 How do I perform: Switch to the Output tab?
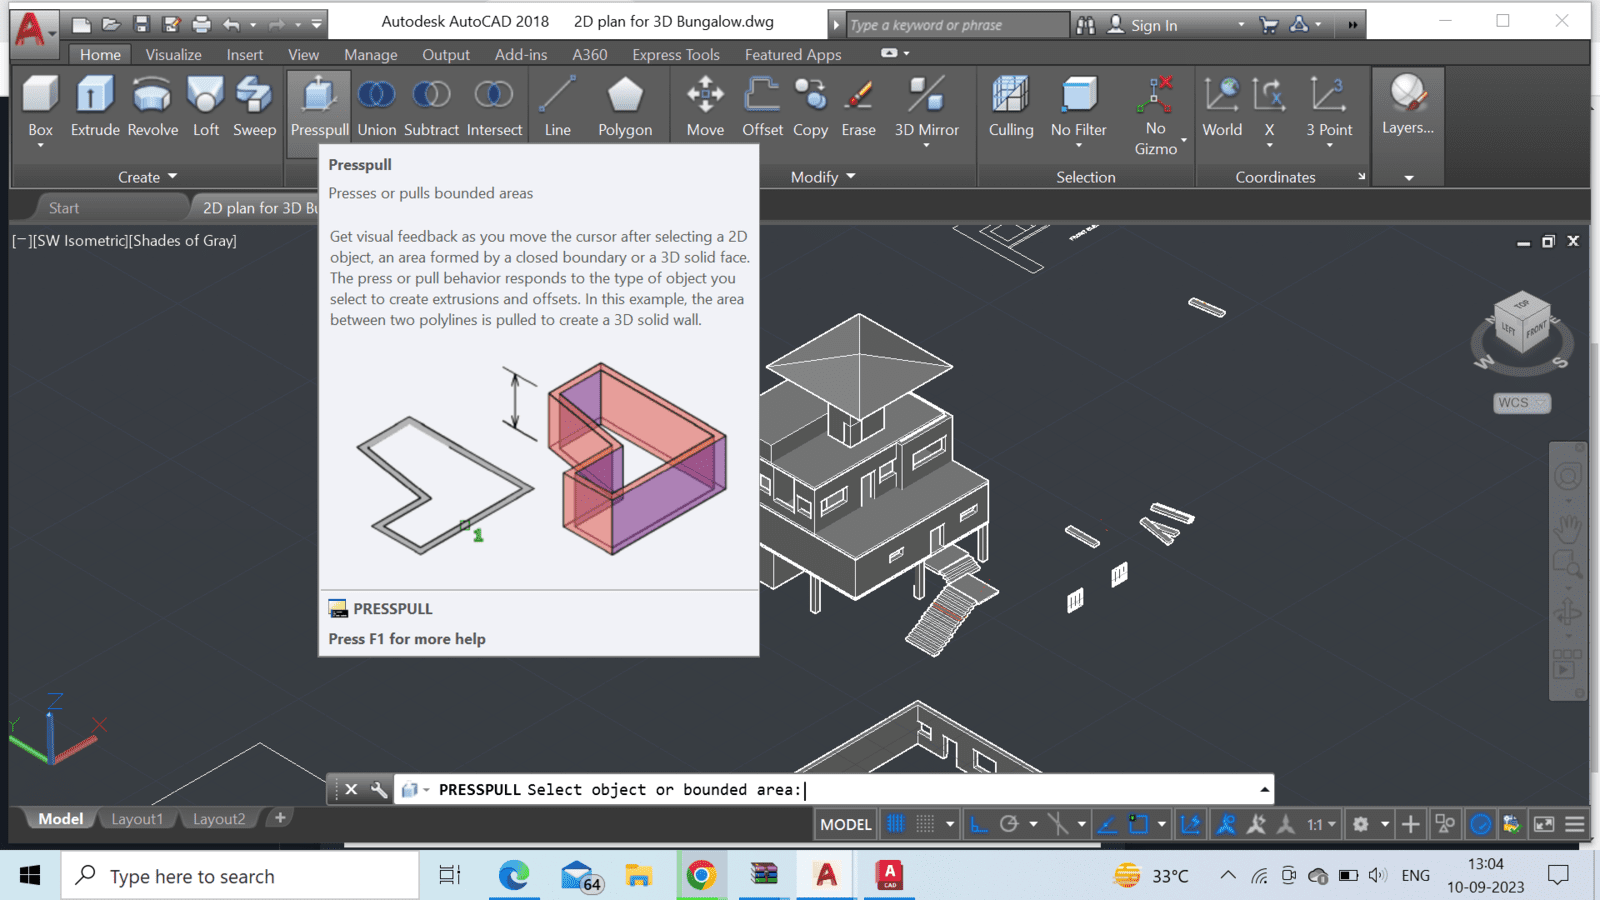(x=446, y=54)
